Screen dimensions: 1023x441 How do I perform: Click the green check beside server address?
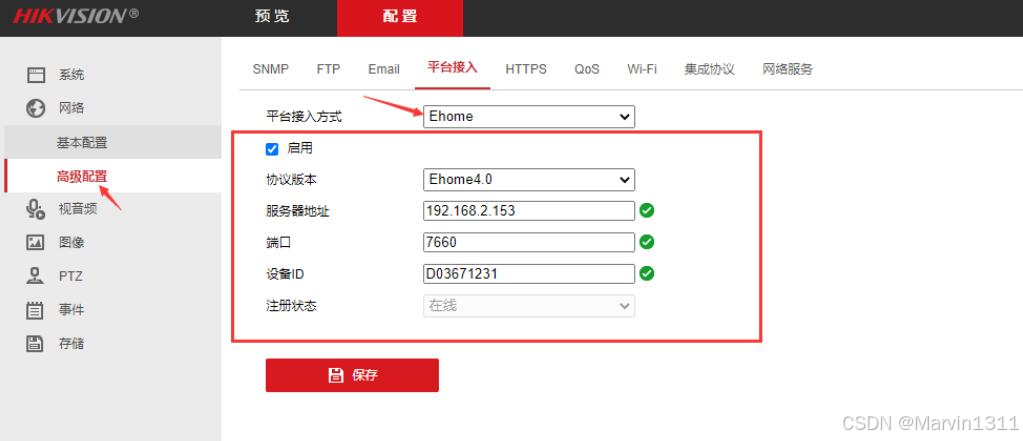point(647,211)
